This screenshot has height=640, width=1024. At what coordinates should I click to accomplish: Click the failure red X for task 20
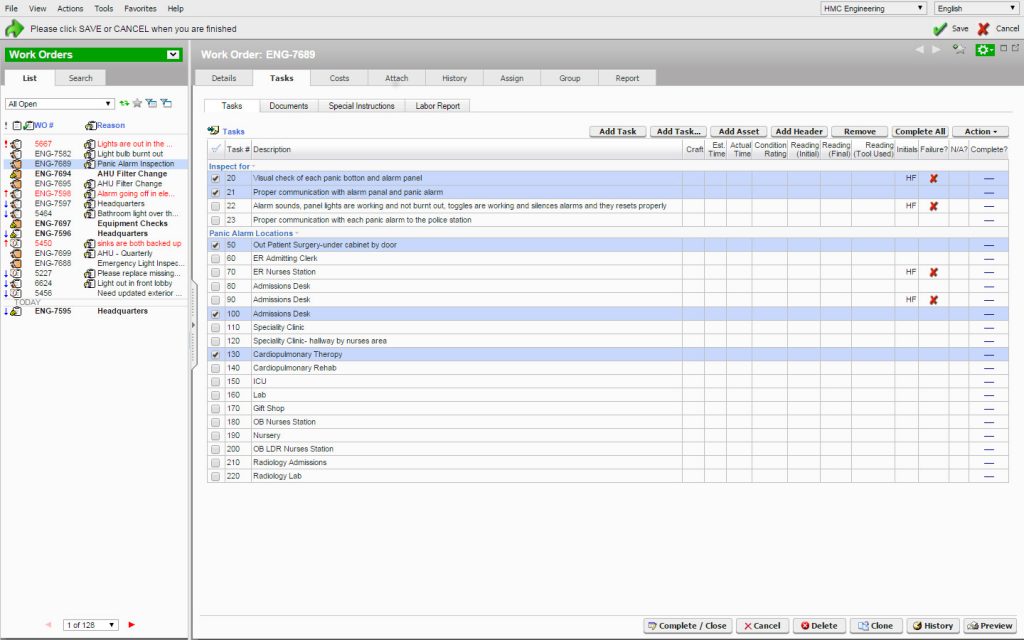pos(934,178)
